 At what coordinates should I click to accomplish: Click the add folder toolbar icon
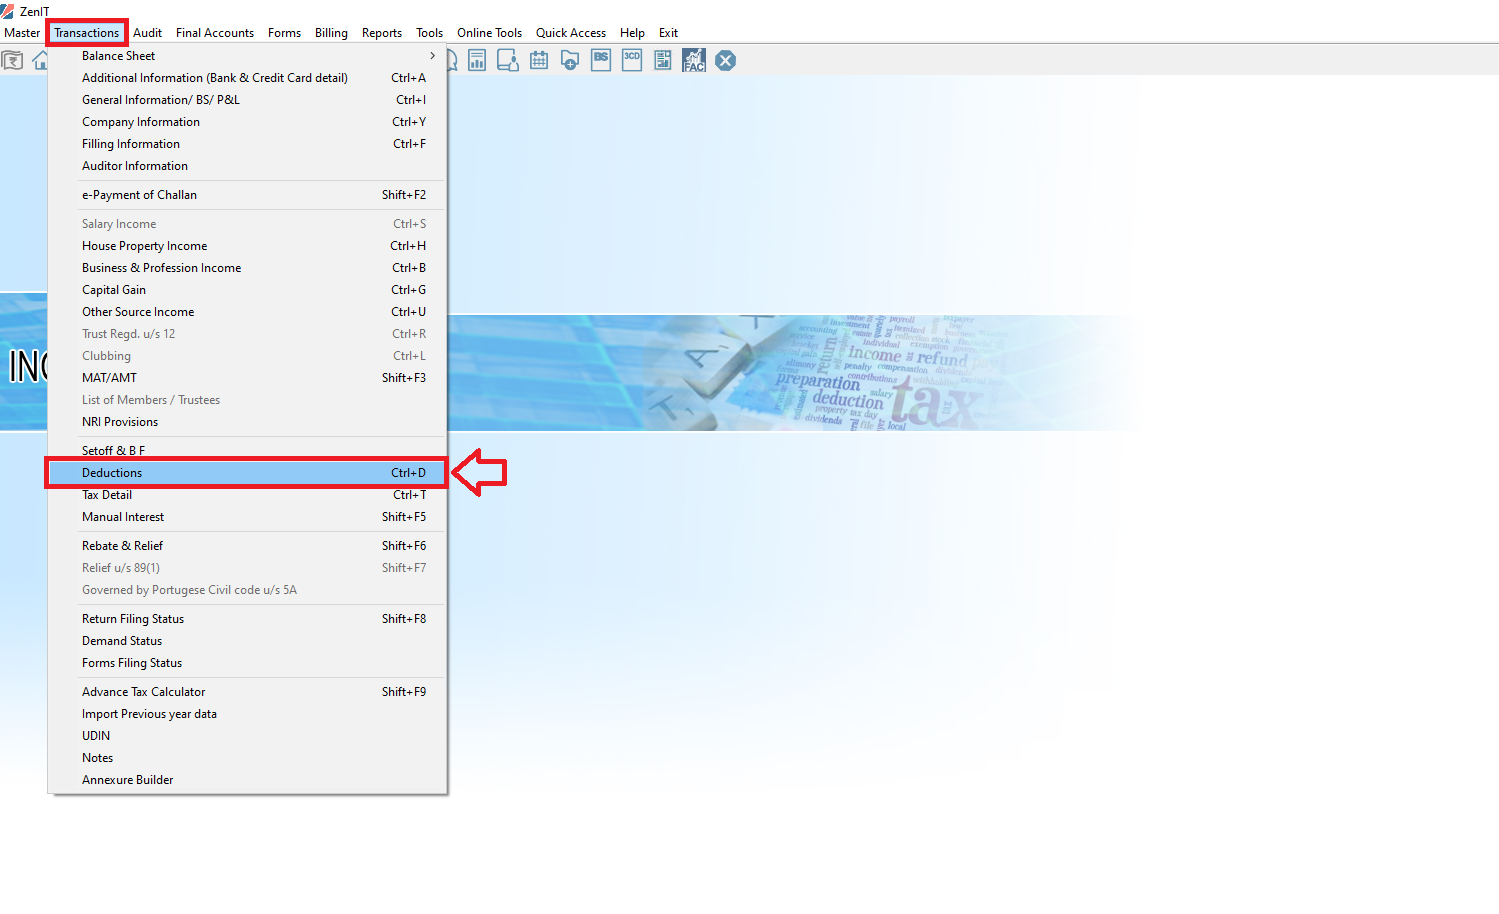point(570,61)
